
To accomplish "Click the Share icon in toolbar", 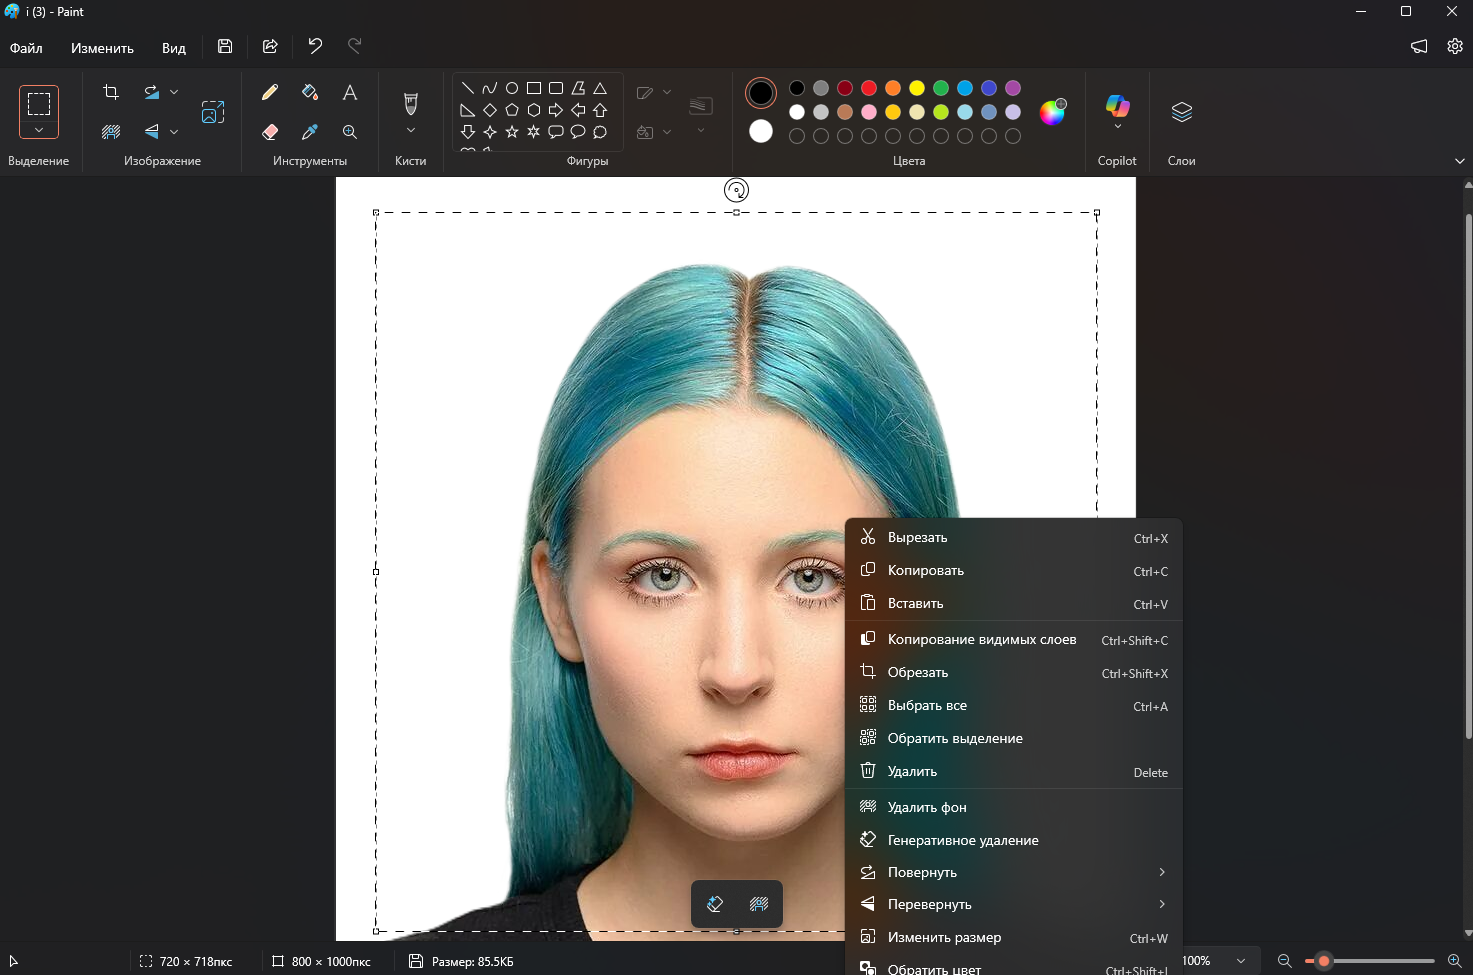I will tap(270, 46).
